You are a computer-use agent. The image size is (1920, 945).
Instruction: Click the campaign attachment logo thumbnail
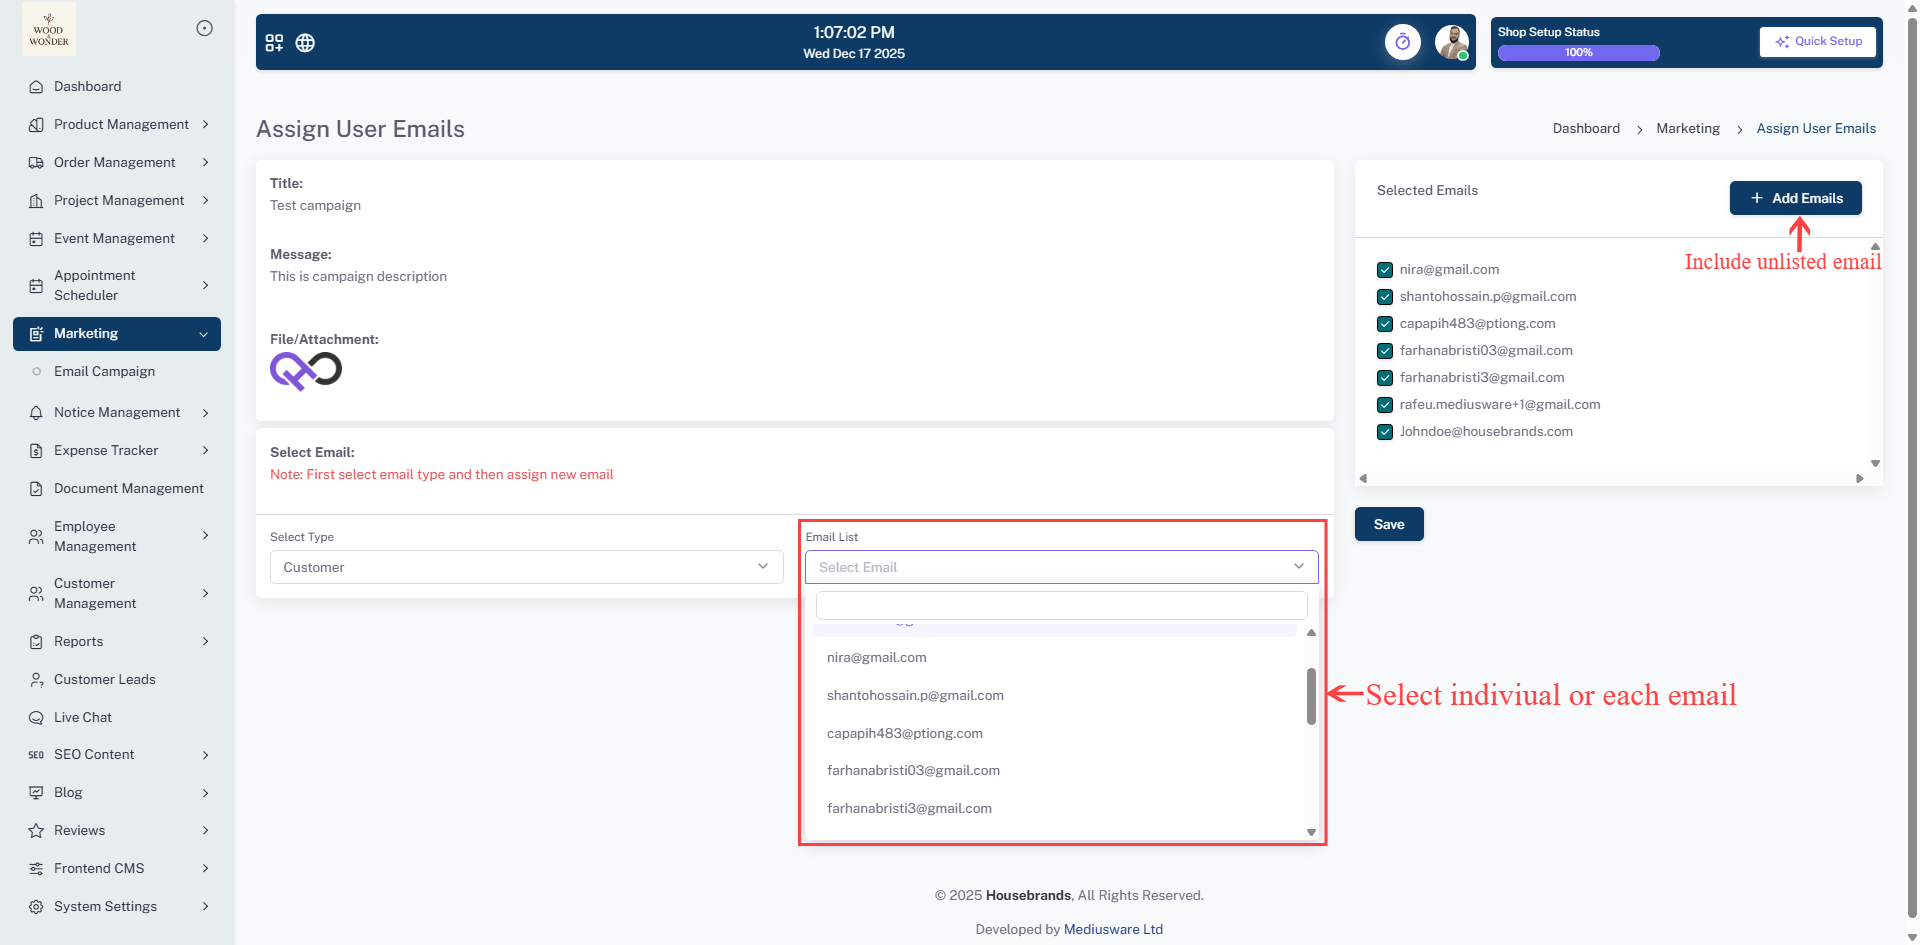[306, 371]
